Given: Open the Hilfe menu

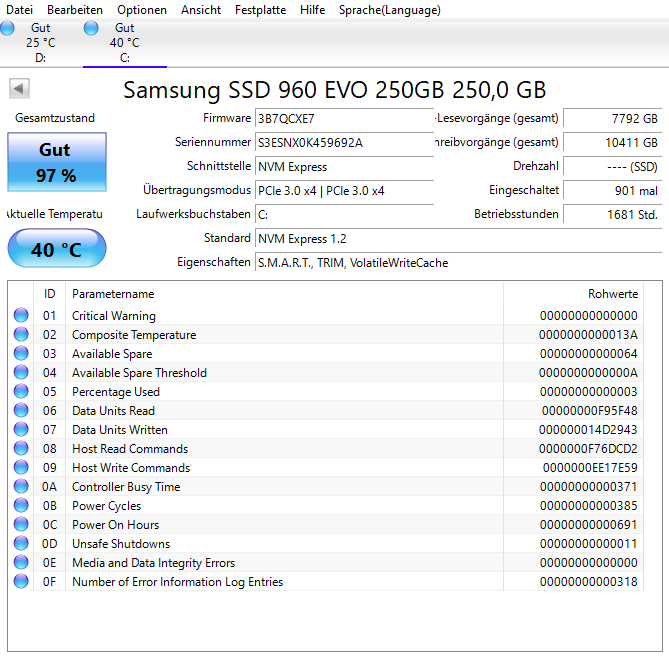Looking at the screenshot, I should point(312,10).
